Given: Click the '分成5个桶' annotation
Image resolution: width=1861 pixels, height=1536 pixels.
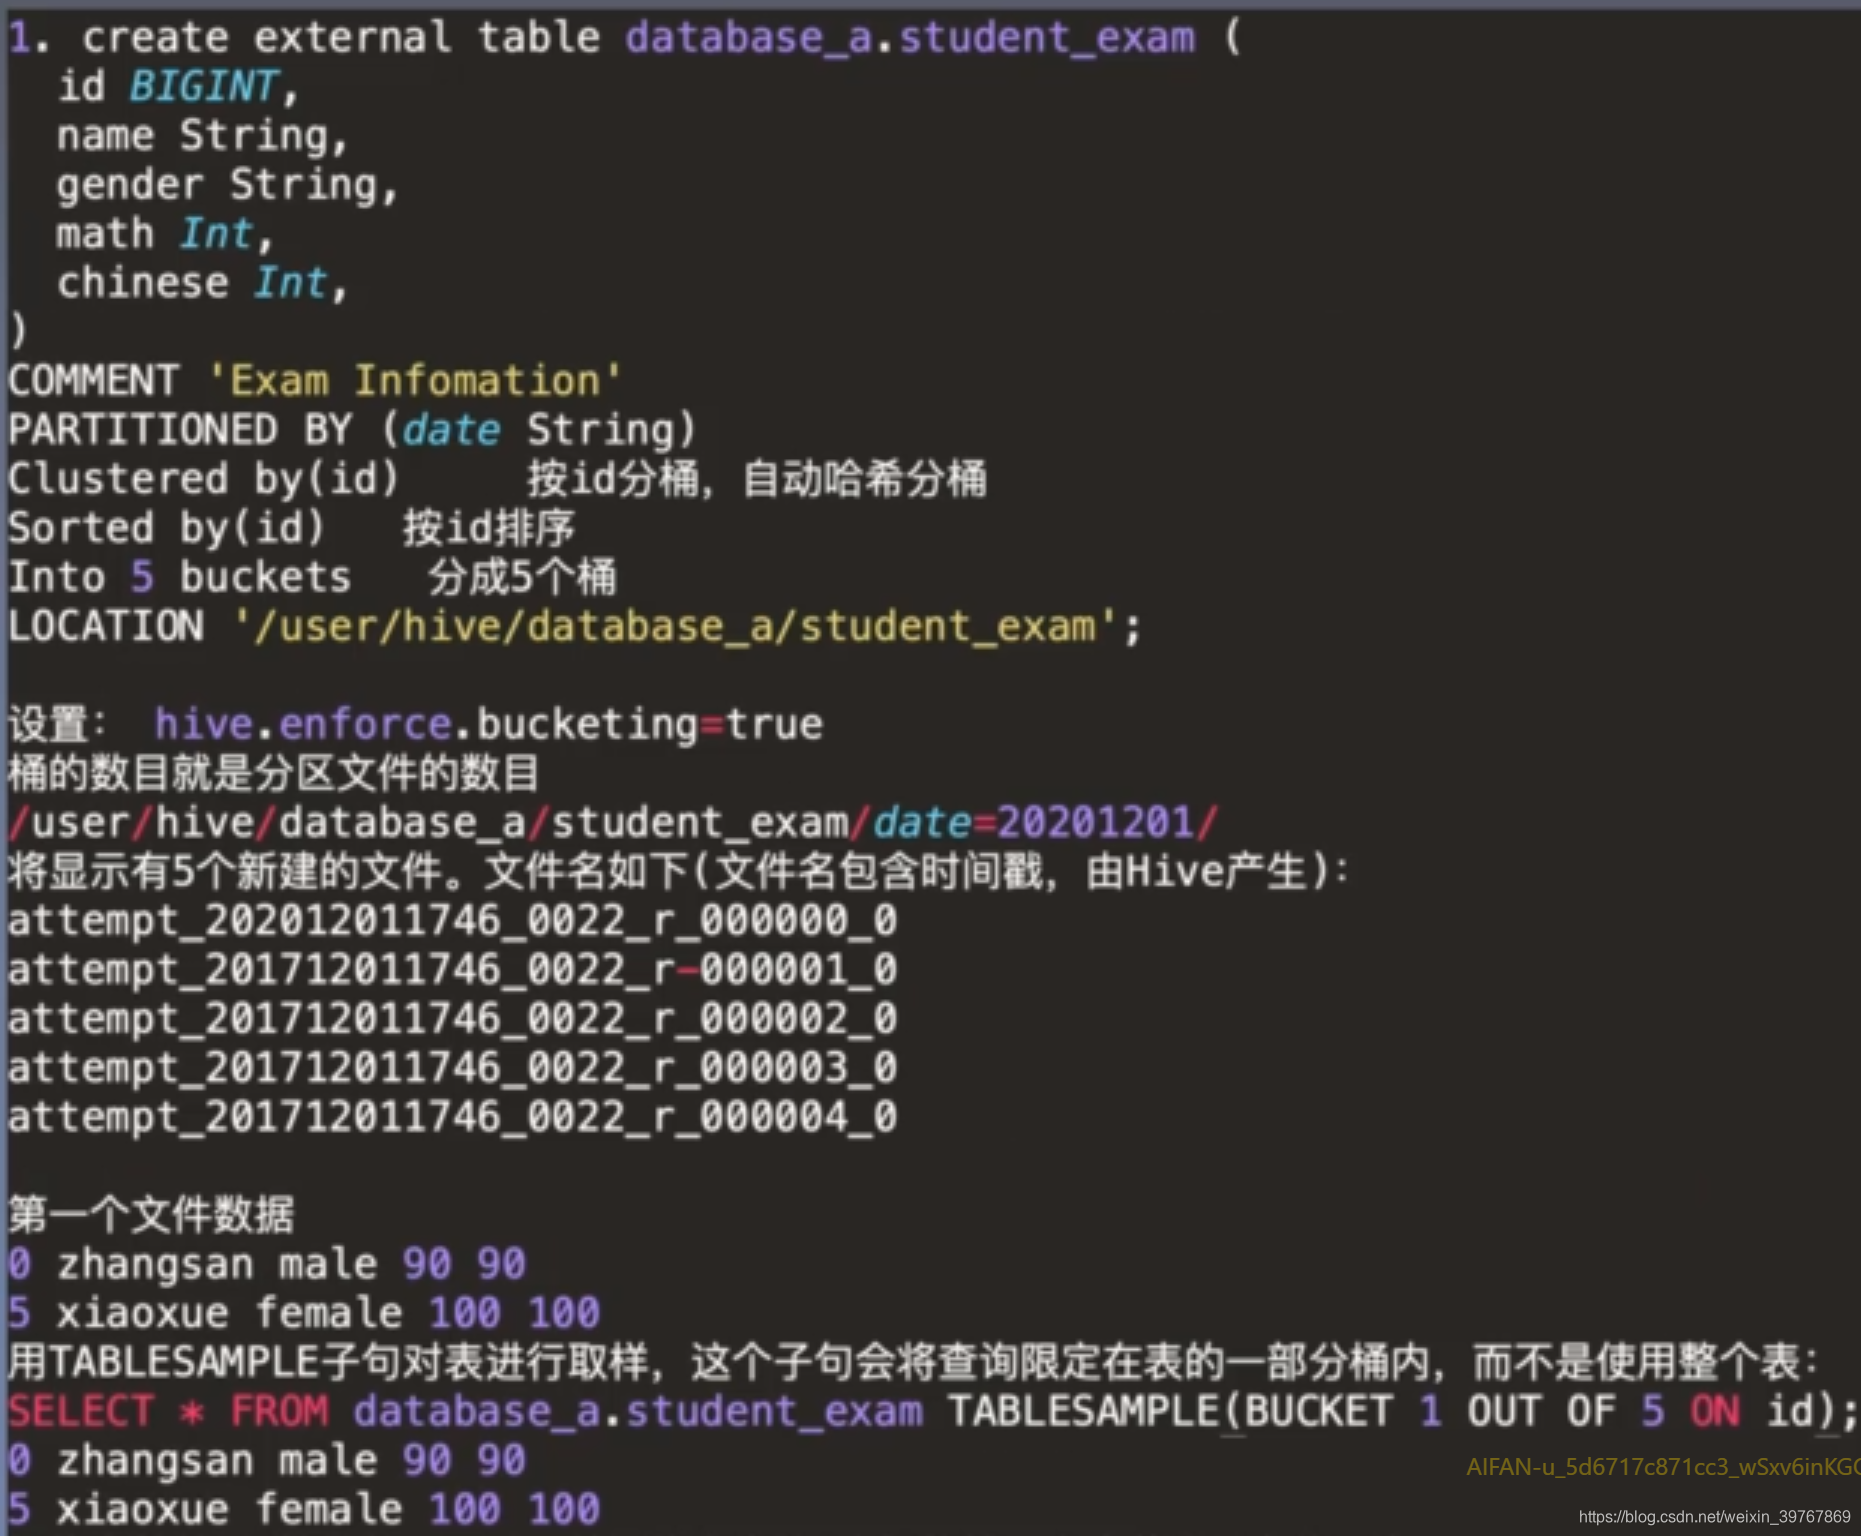Looking at the screenshot, I should click(523, 577).
